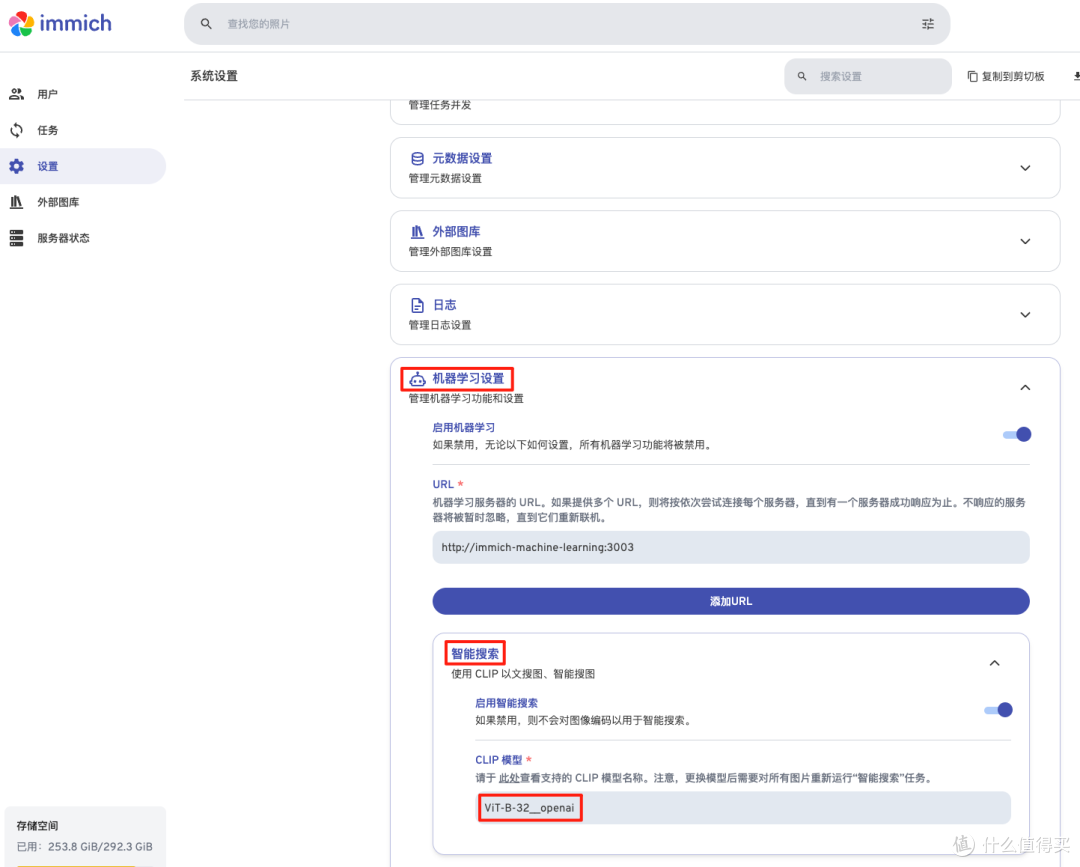This screenshot has width=1080, height=867.
Task: Click the robot icon beside 机器学习设置
Action: [x=417, y=379]
